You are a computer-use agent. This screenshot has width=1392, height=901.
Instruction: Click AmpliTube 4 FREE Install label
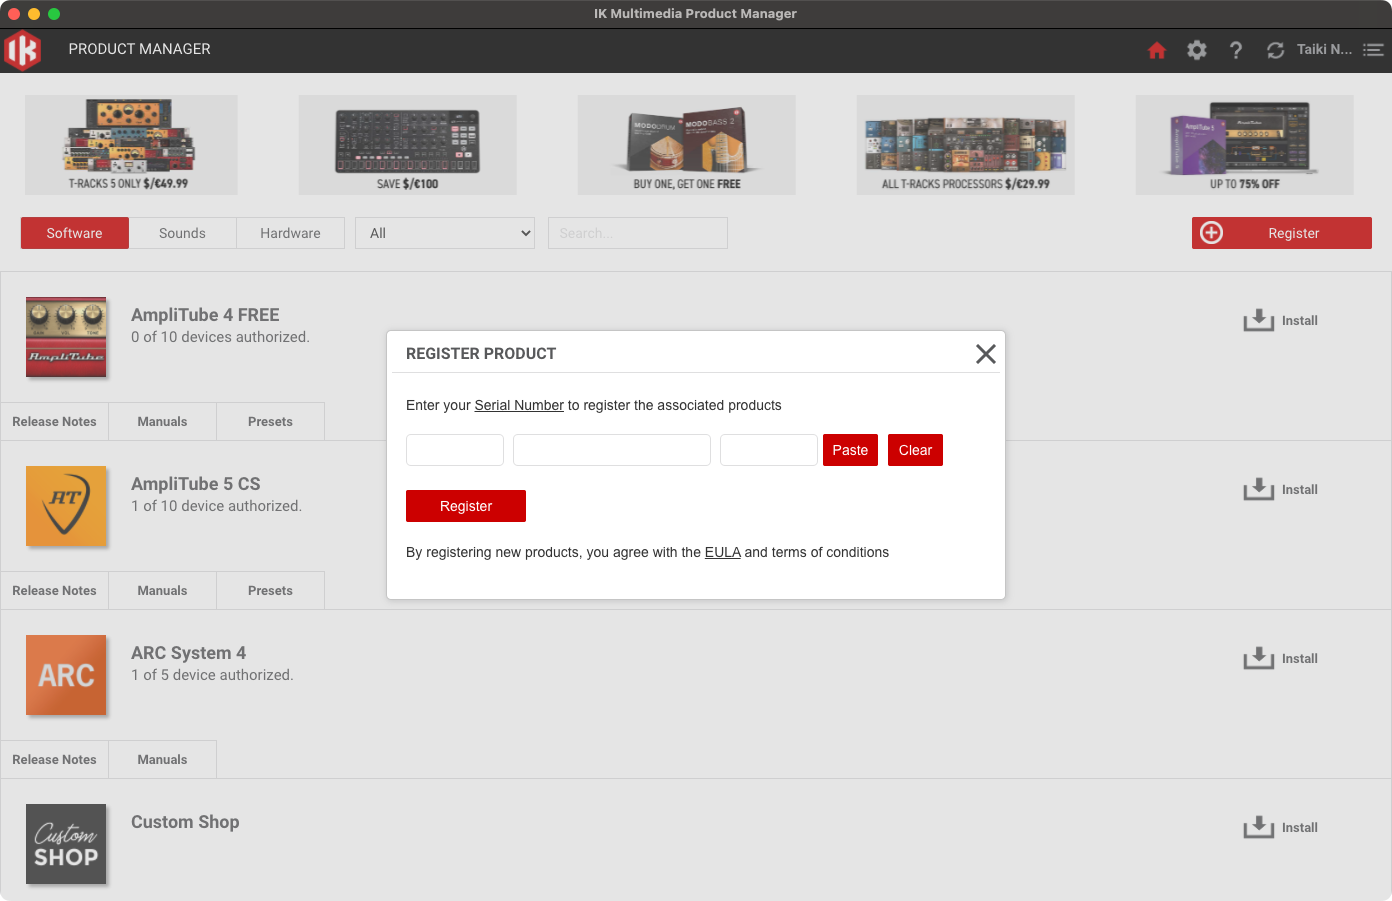tap(1300, 320)
